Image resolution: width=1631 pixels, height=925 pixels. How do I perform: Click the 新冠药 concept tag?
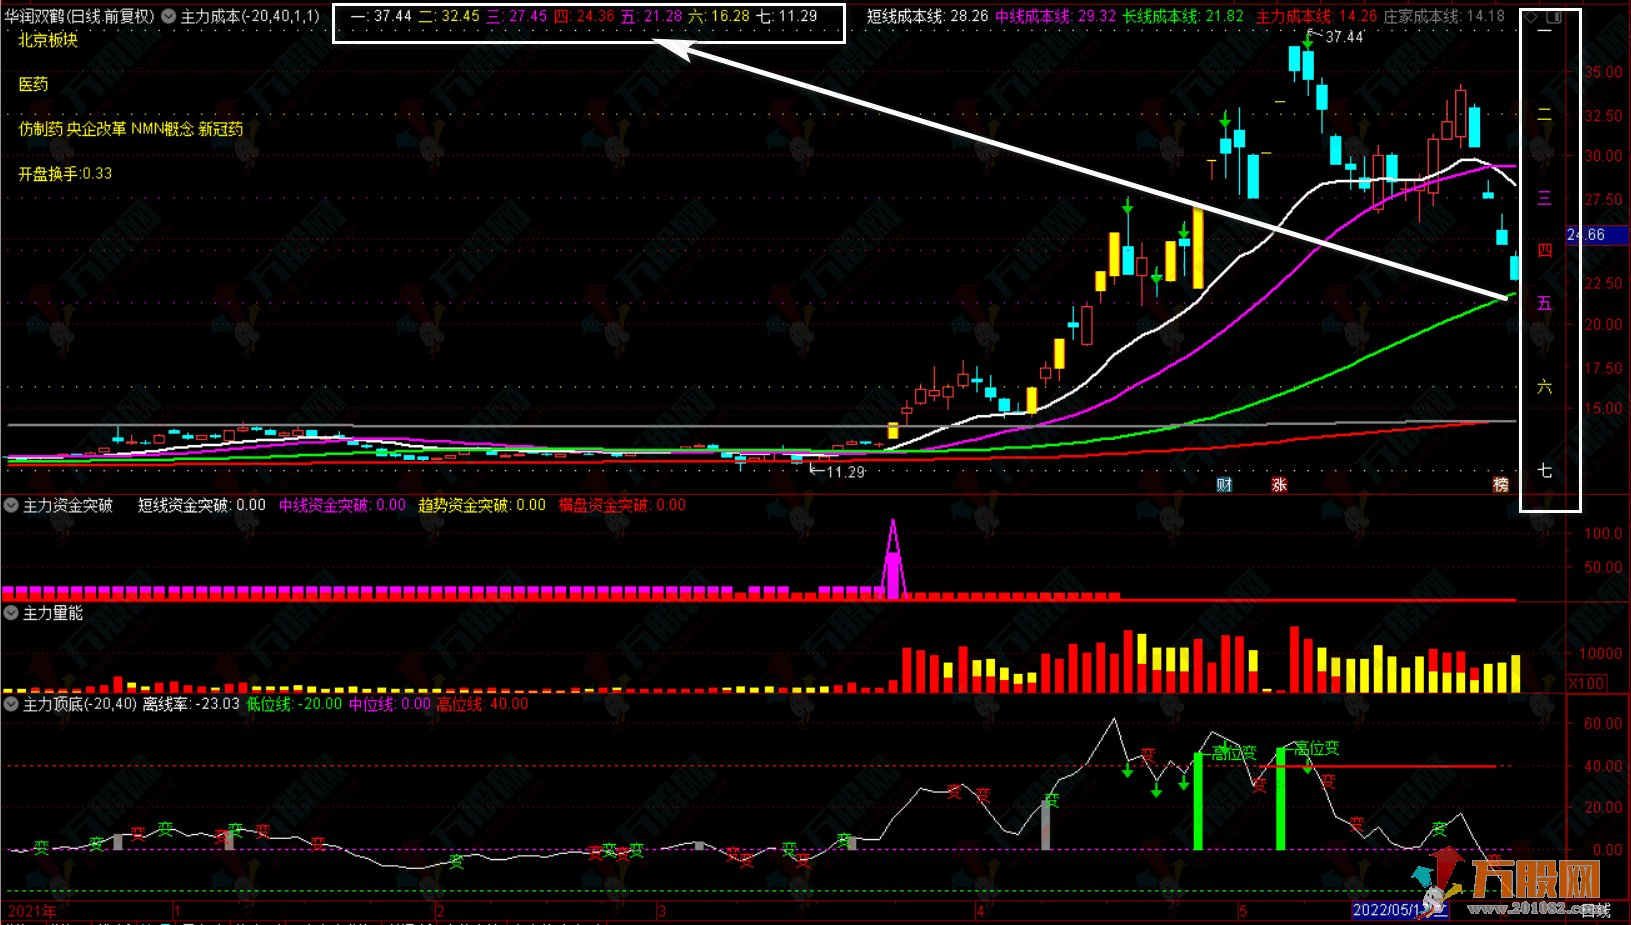(x=221, y=129)
